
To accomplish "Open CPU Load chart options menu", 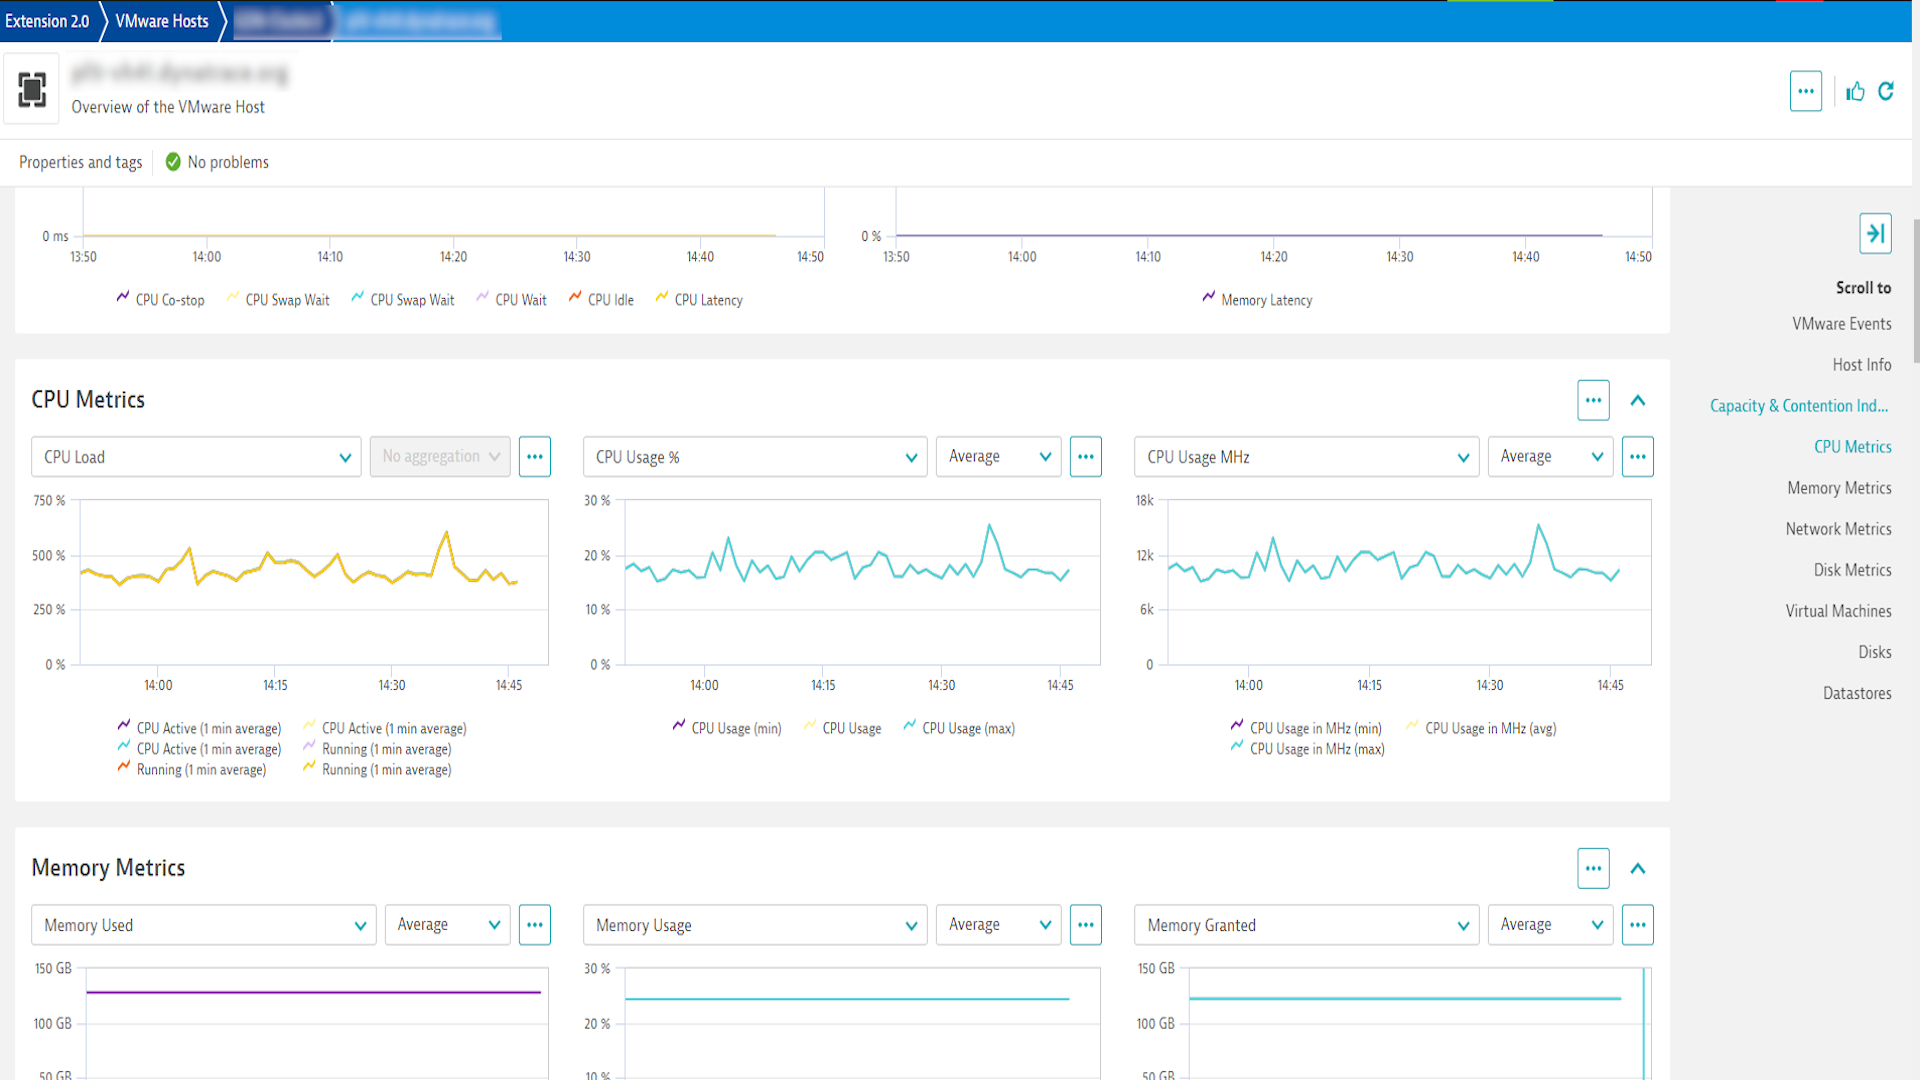I will coord(535,457).
